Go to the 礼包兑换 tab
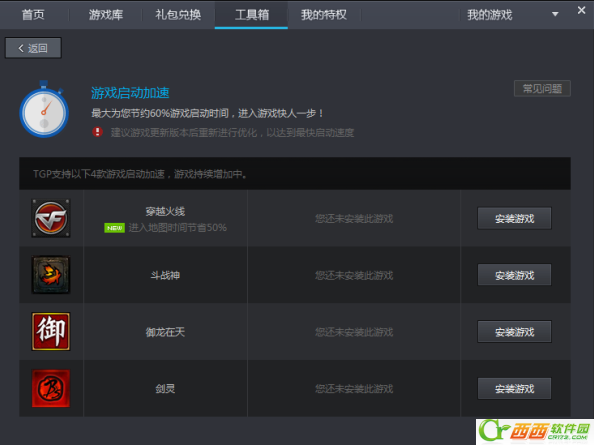The image size is (594, 445). pos(178,15)
